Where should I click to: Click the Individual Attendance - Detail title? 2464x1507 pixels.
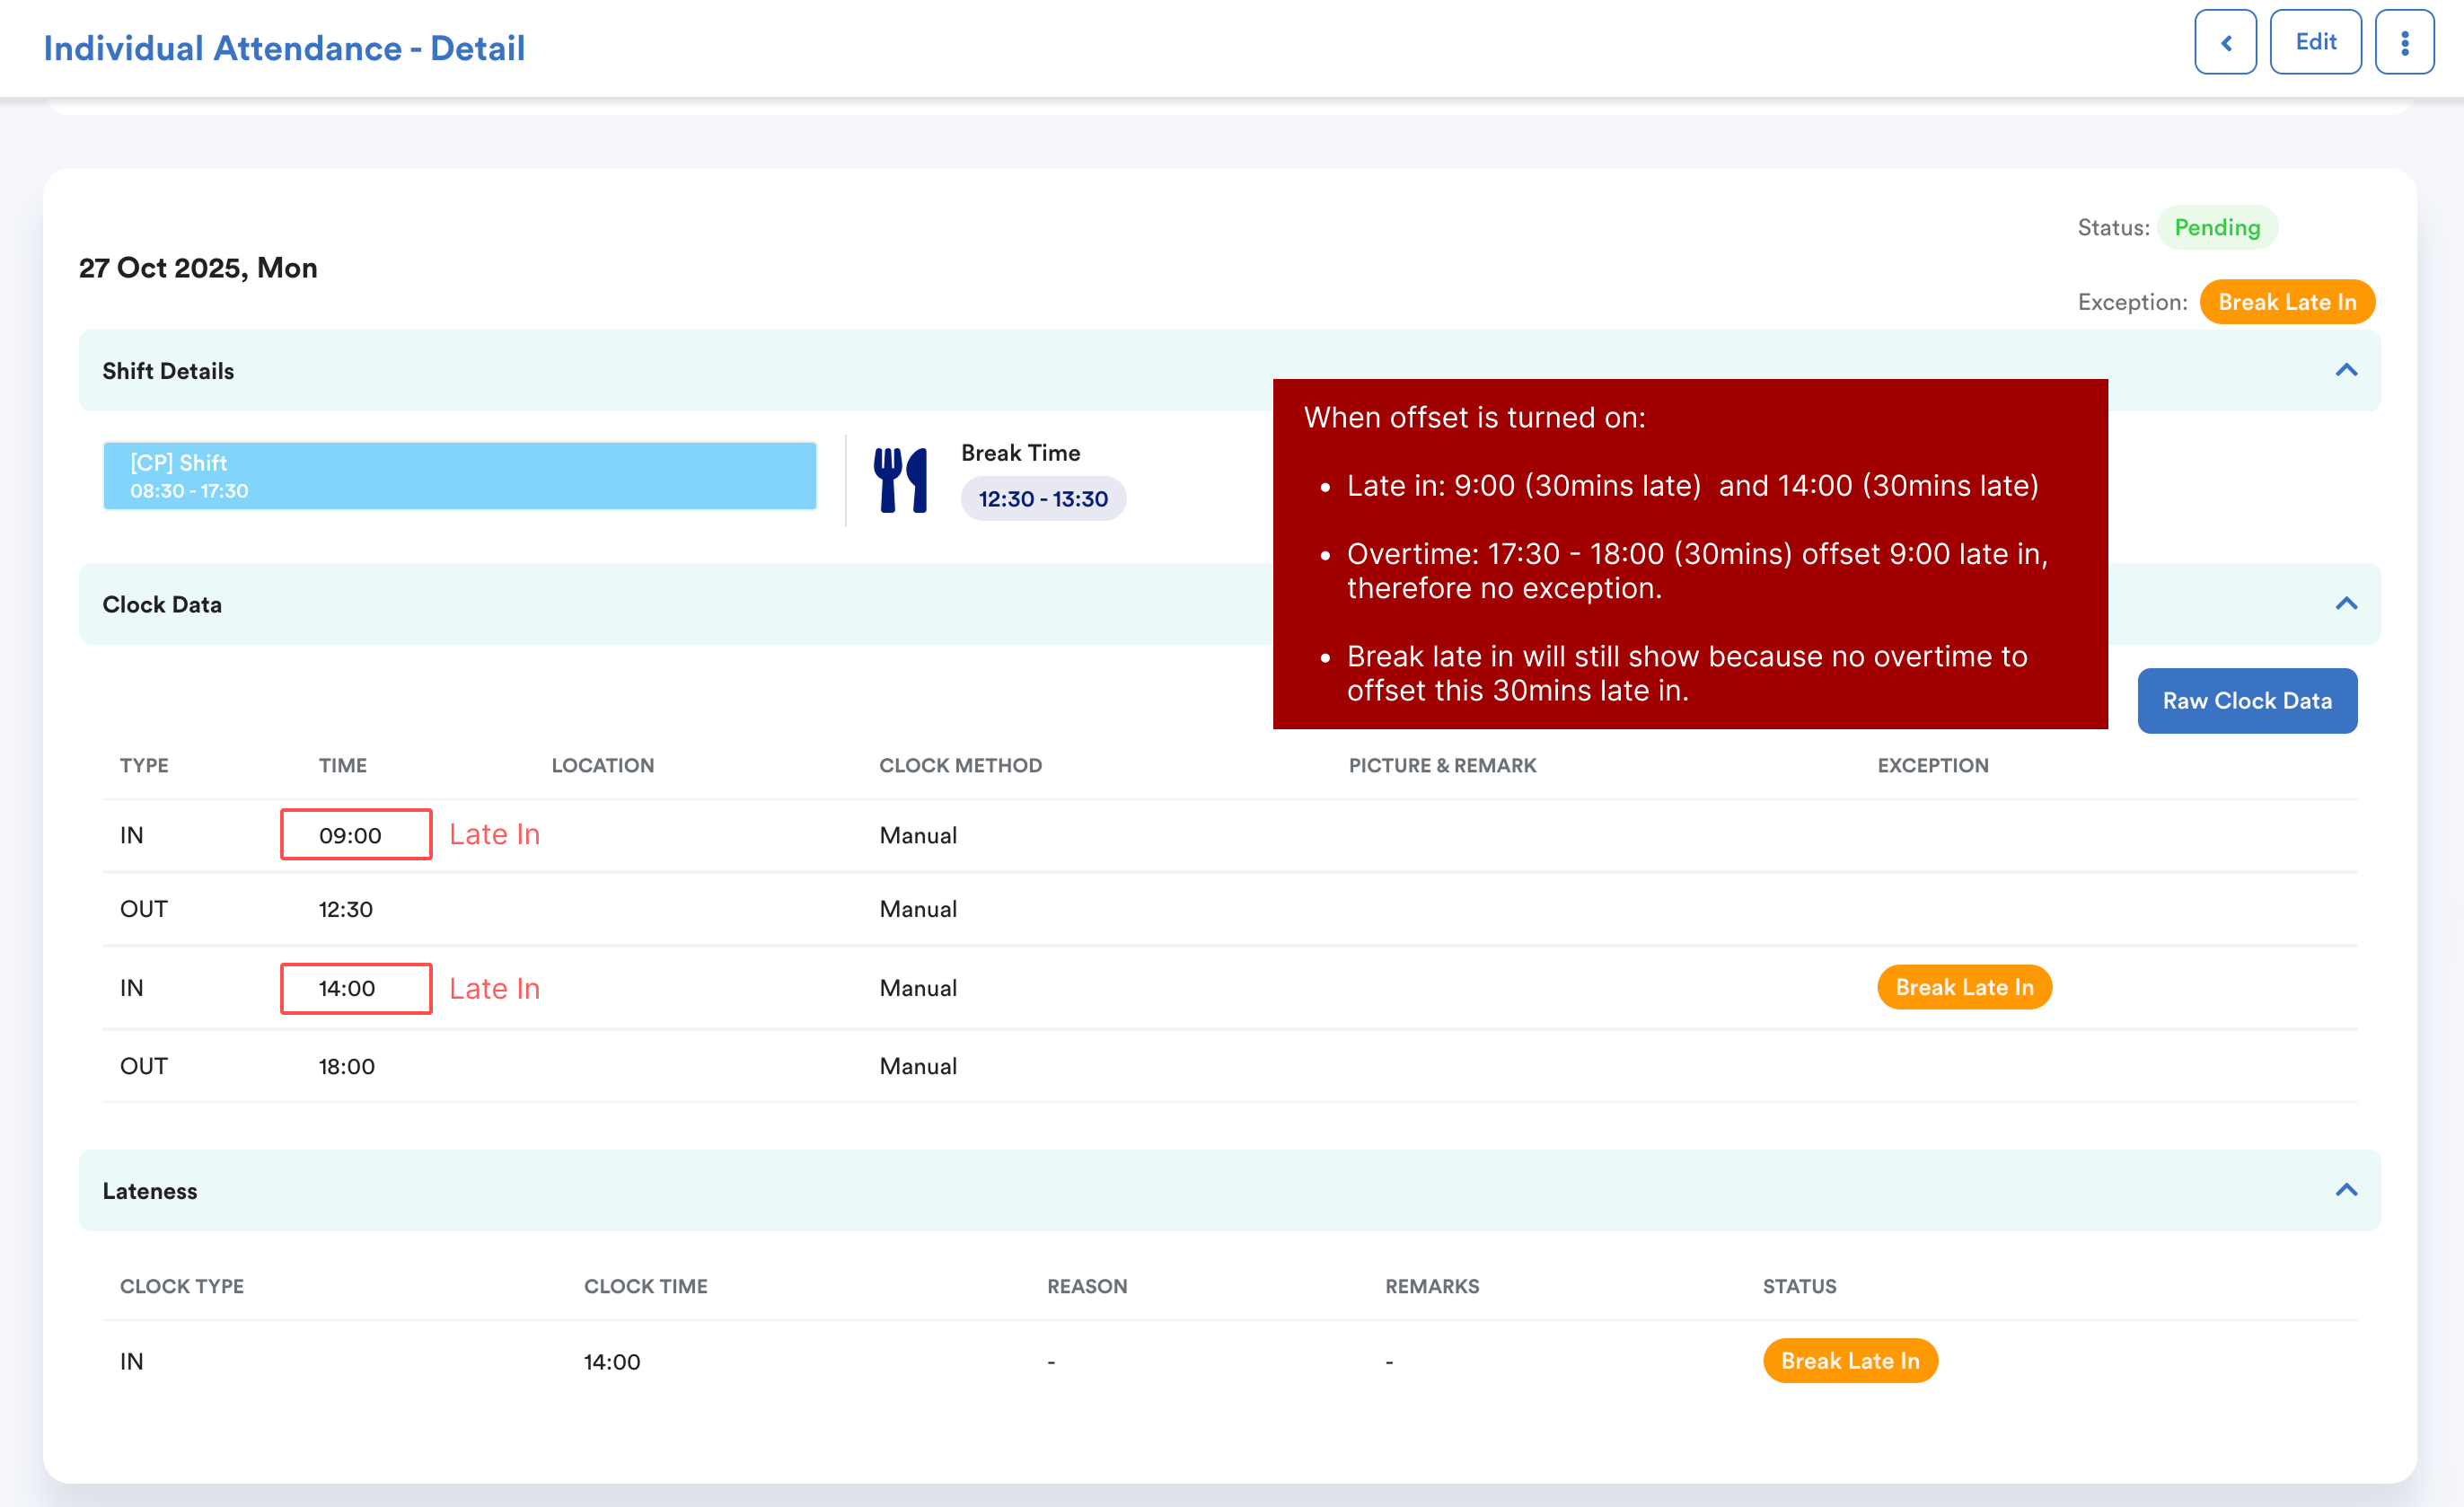[x=284, y=48]
